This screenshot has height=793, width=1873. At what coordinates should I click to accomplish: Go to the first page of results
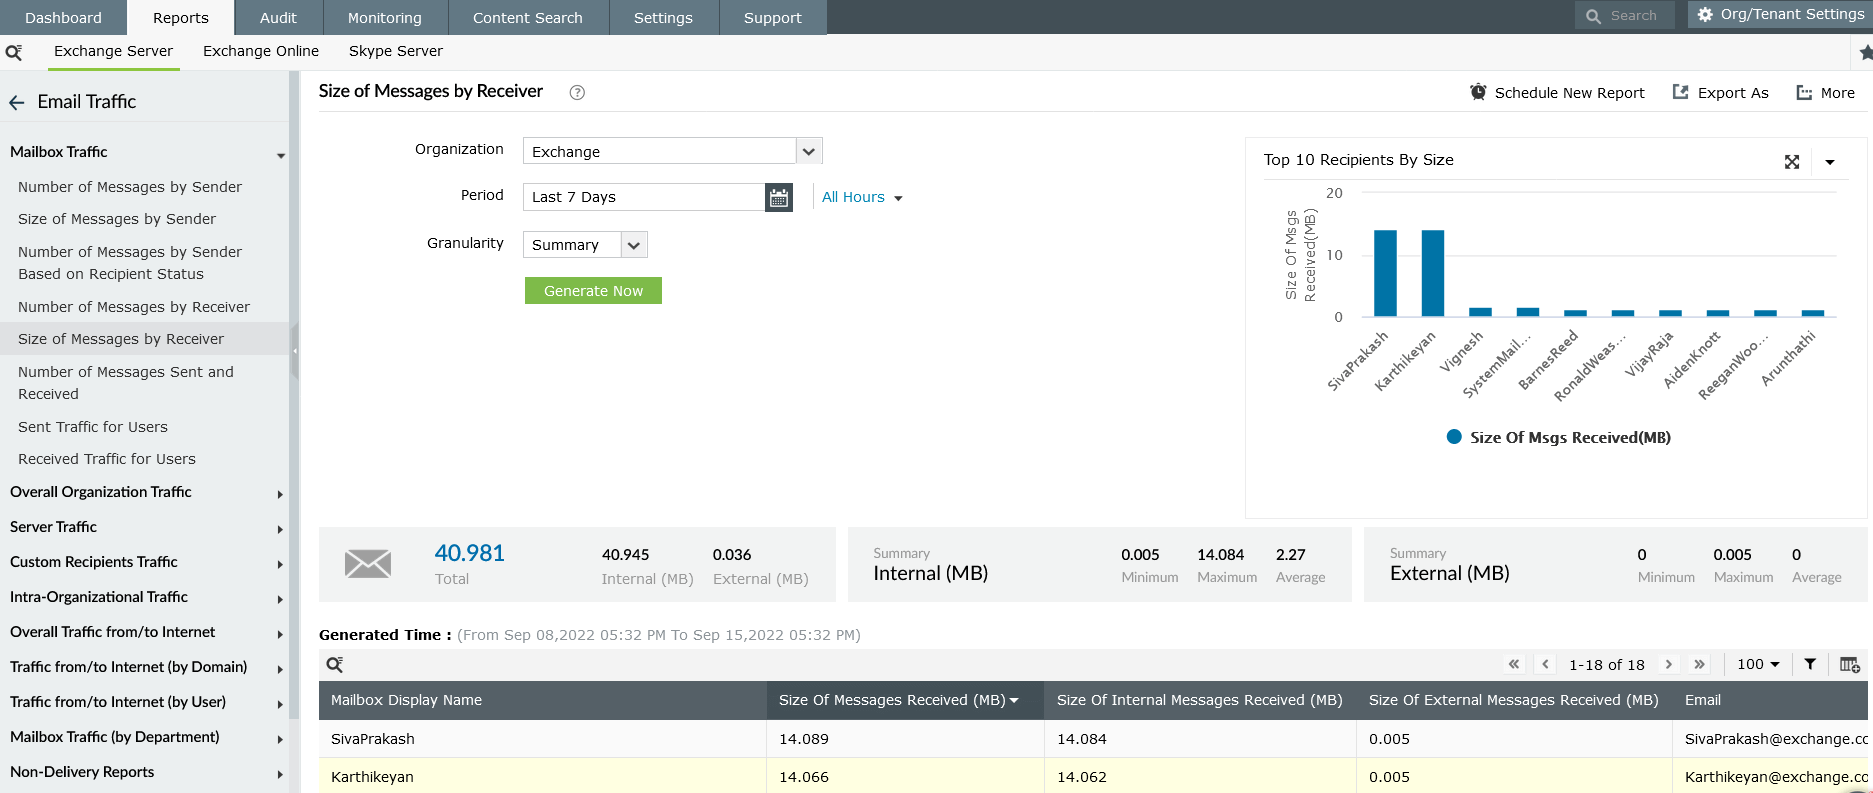point(1514,664)
